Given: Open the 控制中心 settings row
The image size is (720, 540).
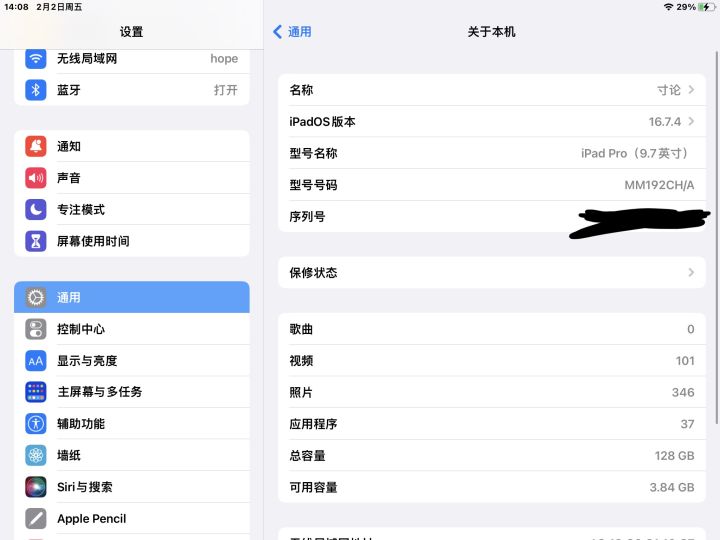Looking at the screenshot, I should [132, 329].
